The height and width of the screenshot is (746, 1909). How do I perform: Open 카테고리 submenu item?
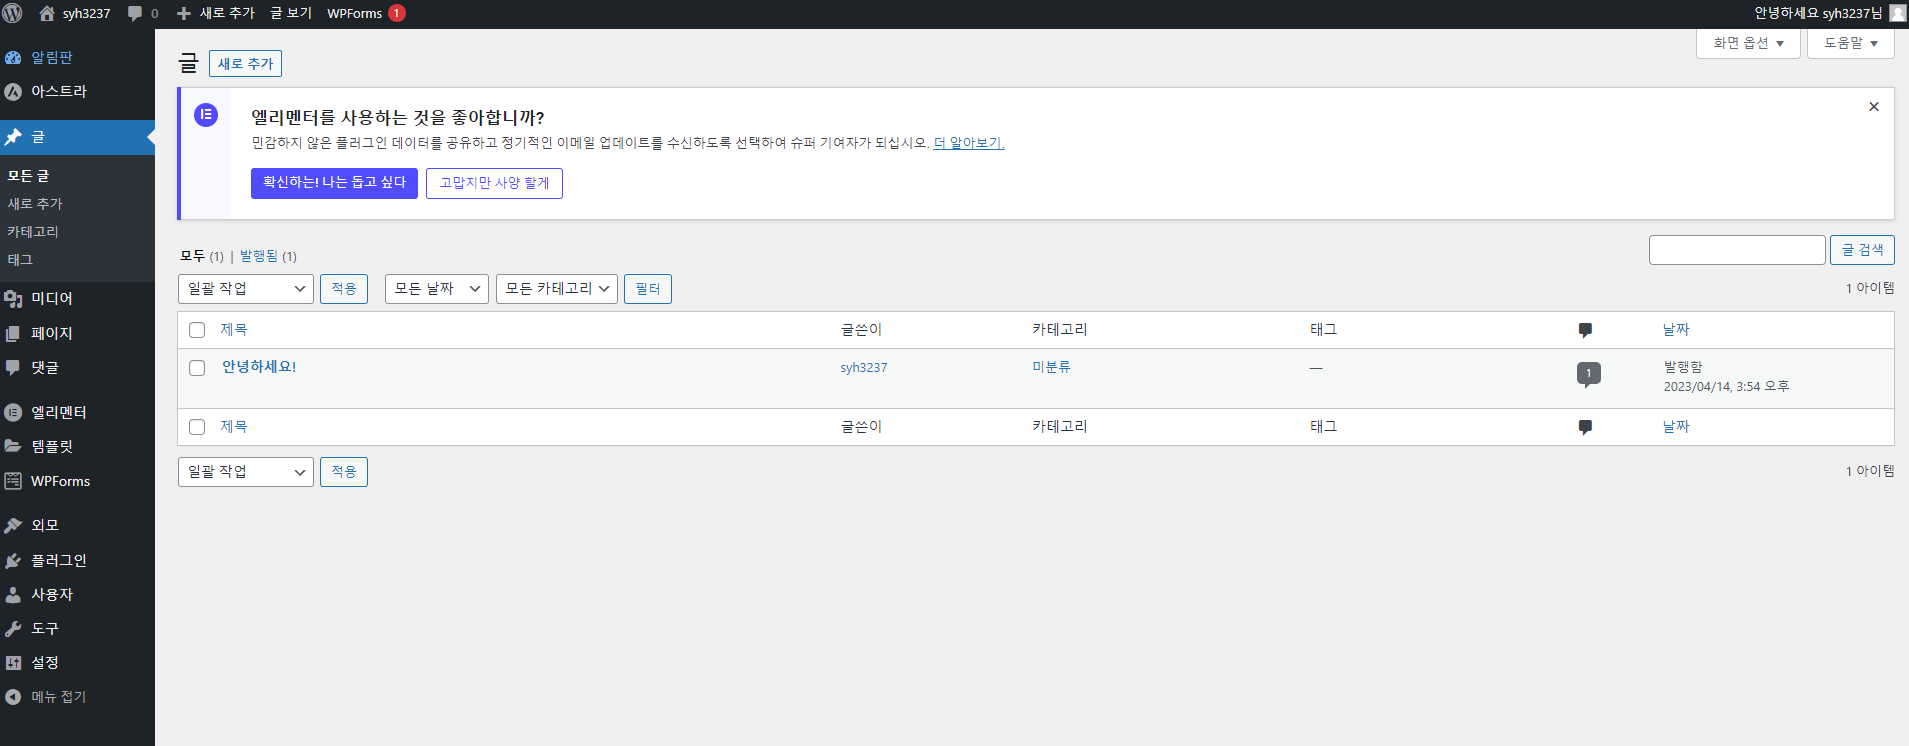pyautogui.click(x=33, y=232)
